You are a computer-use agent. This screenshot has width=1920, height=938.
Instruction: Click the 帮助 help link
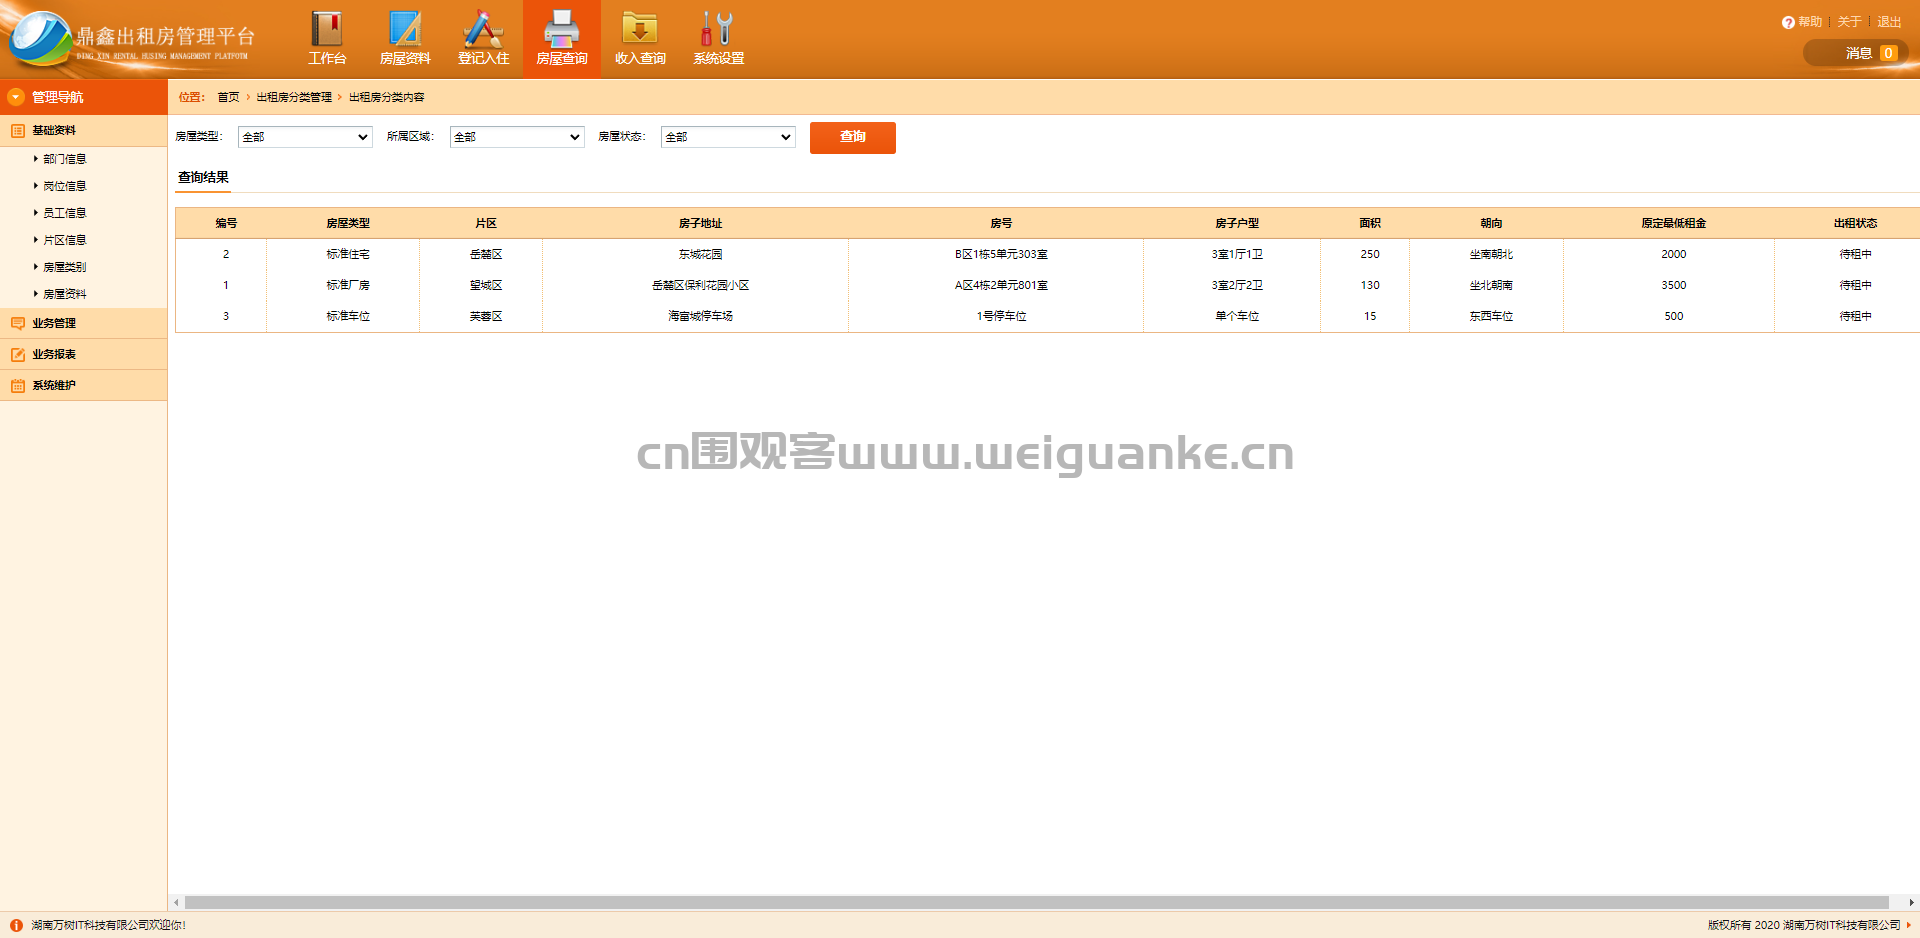pos(1810,22)
